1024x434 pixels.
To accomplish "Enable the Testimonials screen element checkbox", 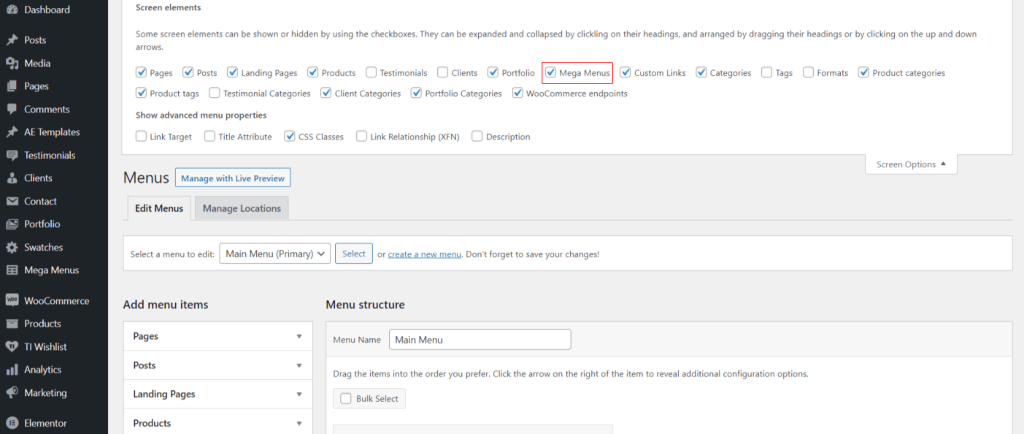I will click(371, 72).
